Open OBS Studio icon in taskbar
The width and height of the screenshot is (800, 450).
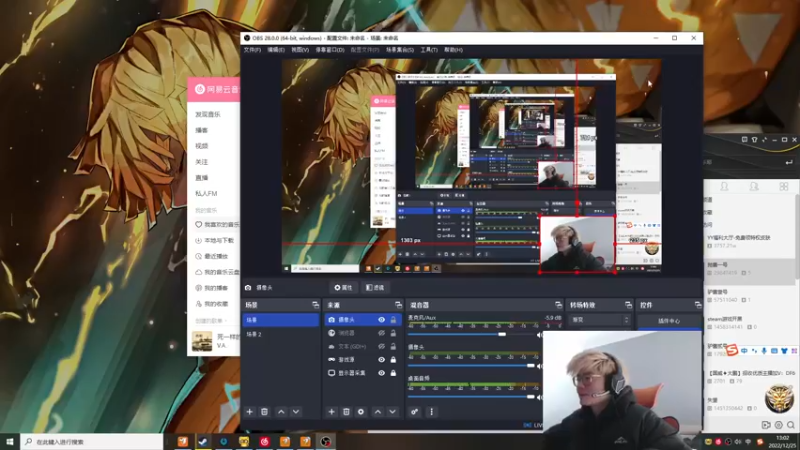pyautogui.click(x=326, y=441)
